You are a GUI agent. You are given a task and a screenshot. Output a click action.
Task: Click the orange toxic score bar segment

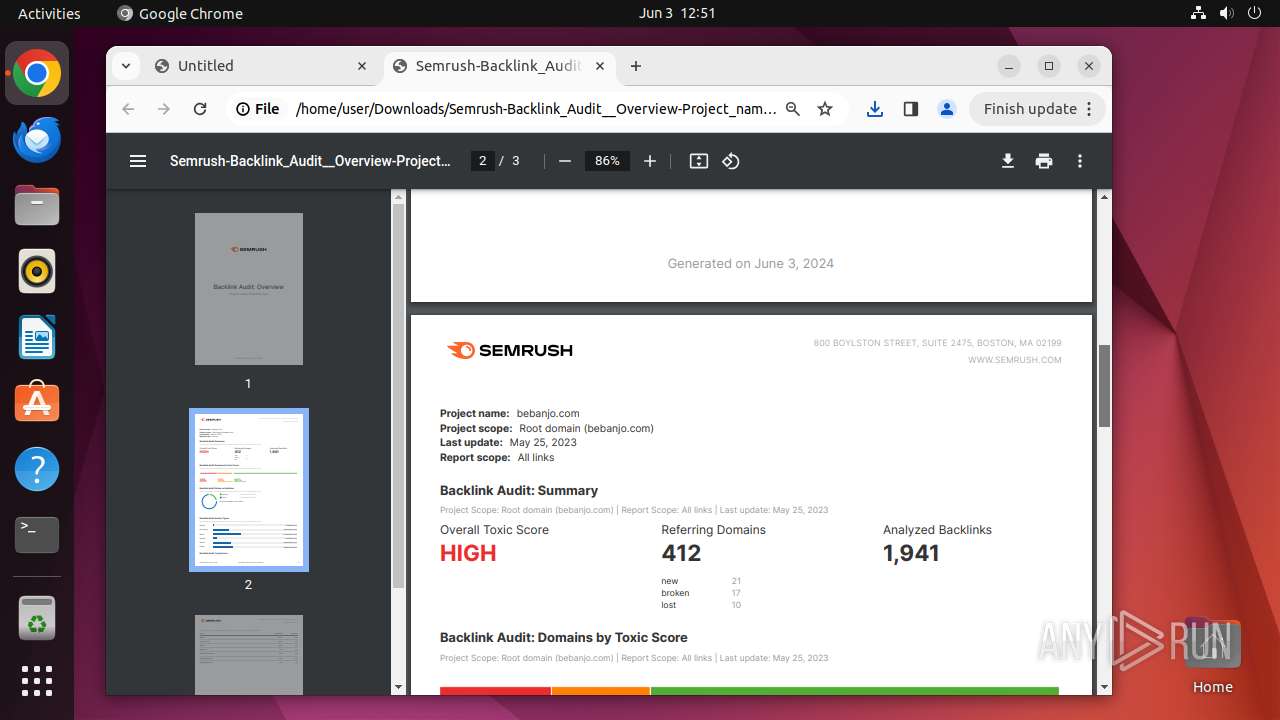point(601,691)
